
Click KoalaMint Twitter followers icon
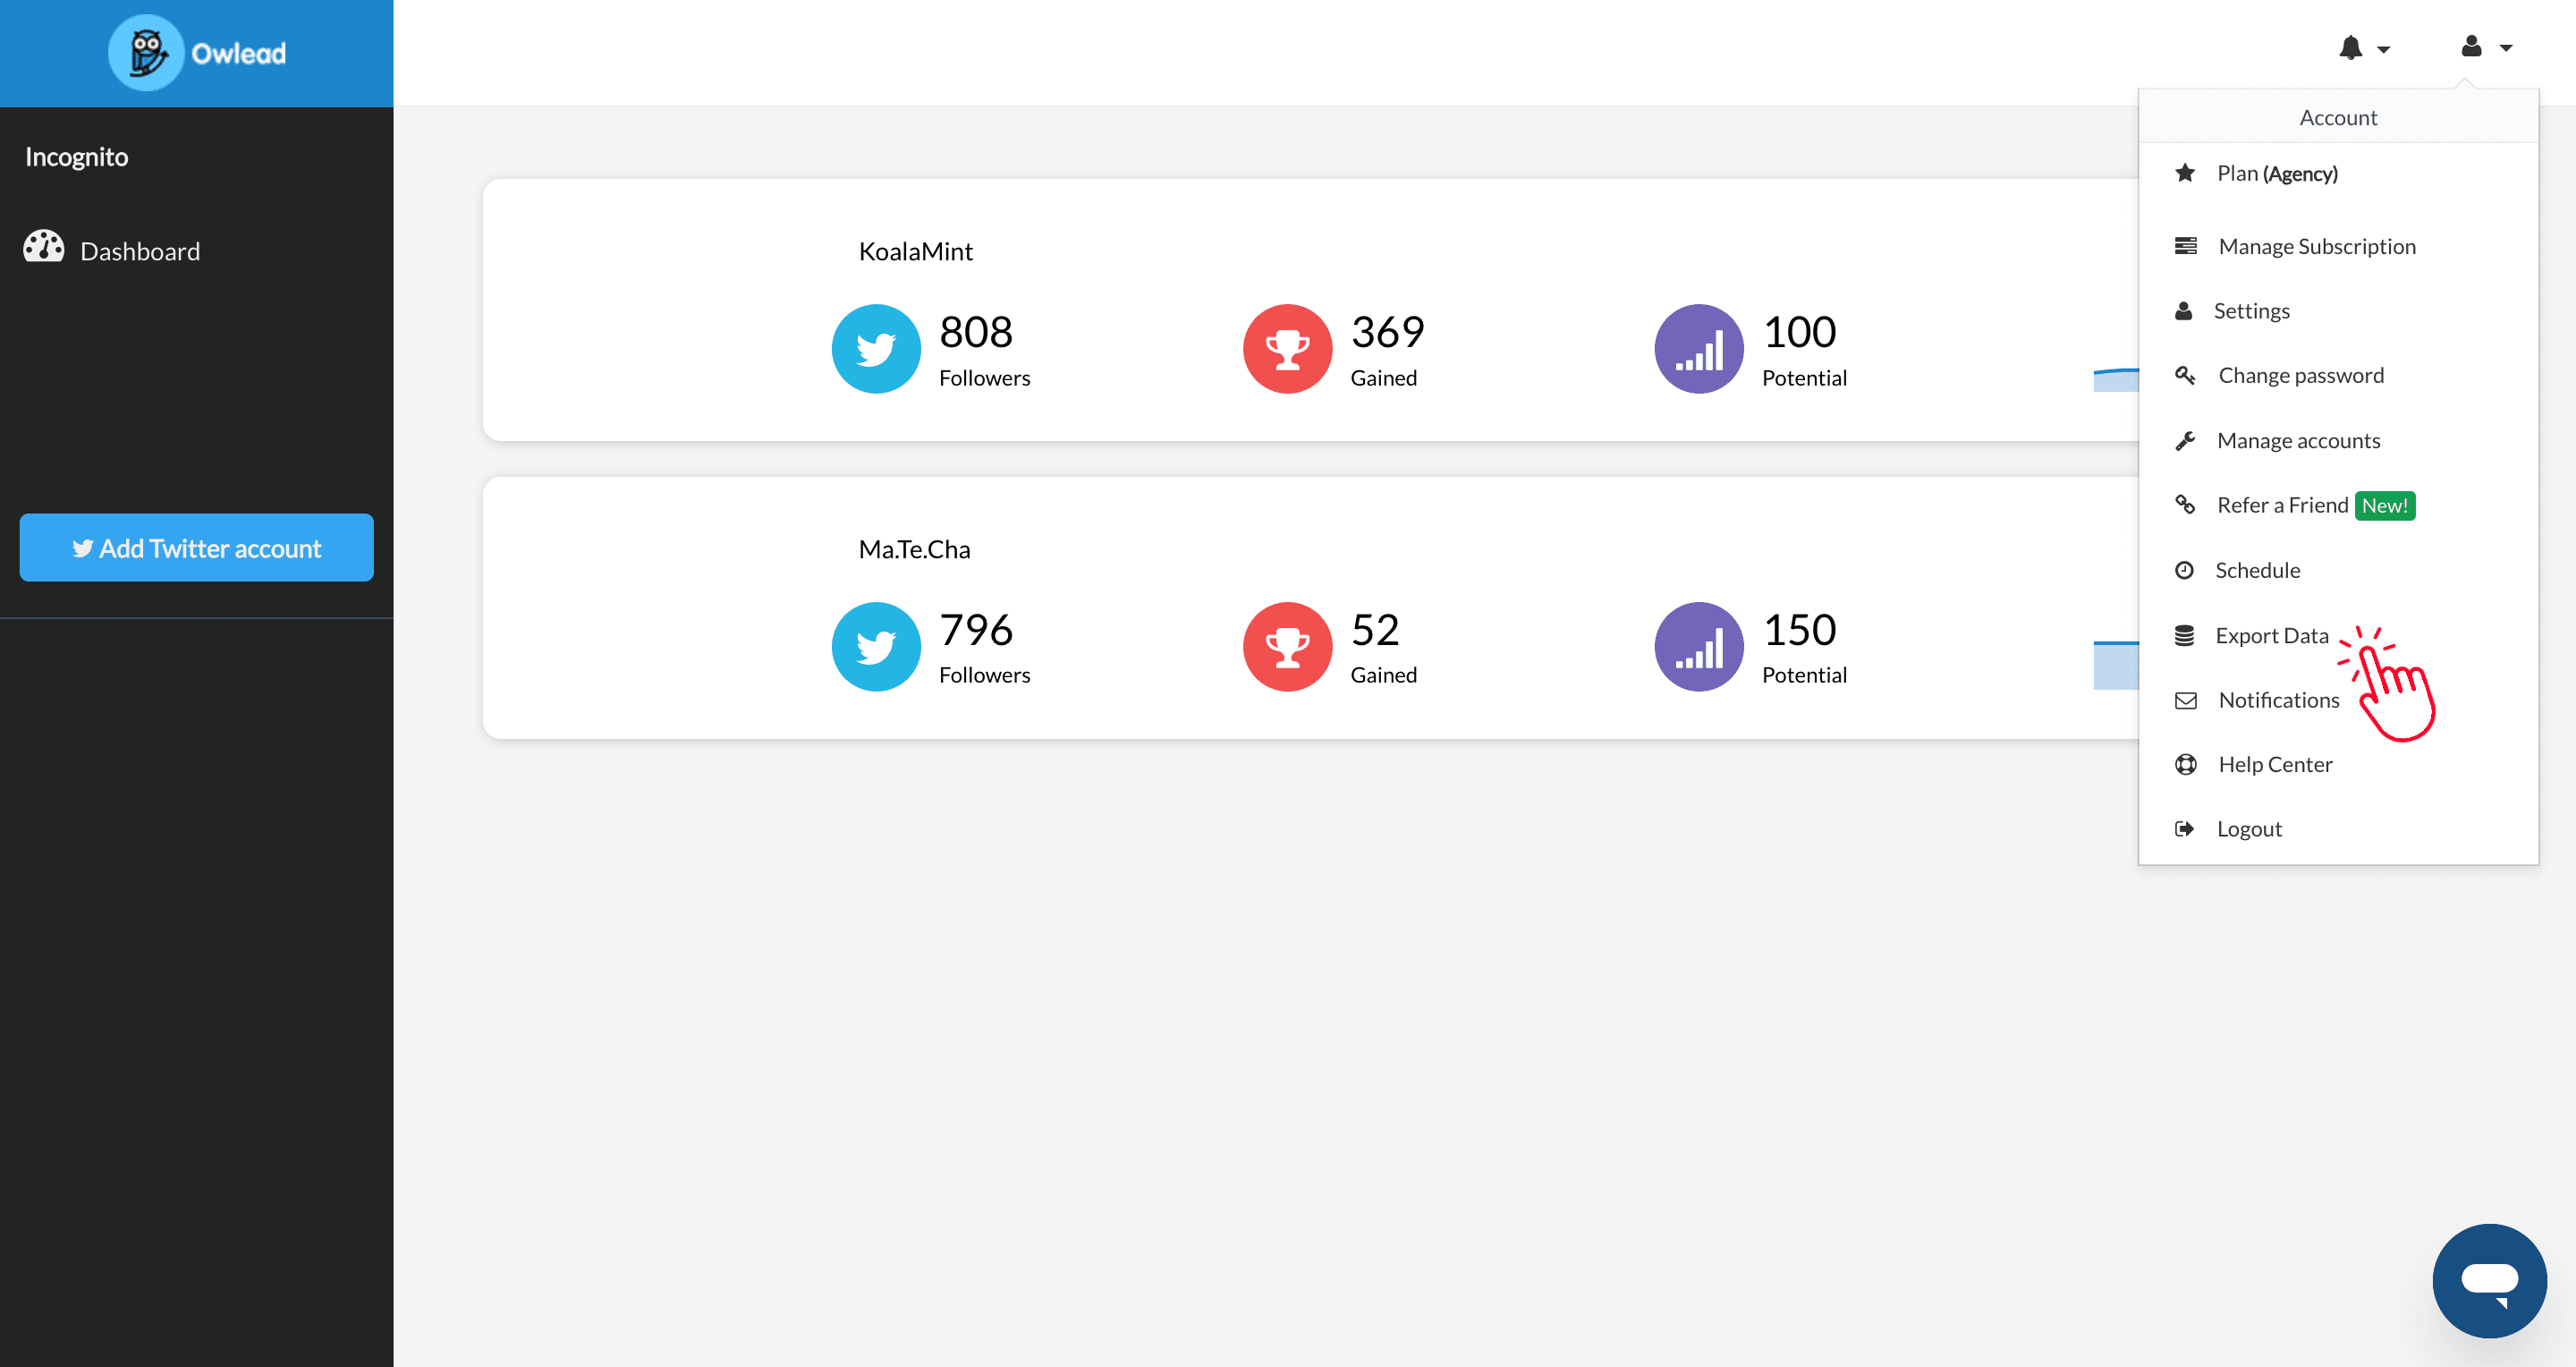(x=875, y=348)
